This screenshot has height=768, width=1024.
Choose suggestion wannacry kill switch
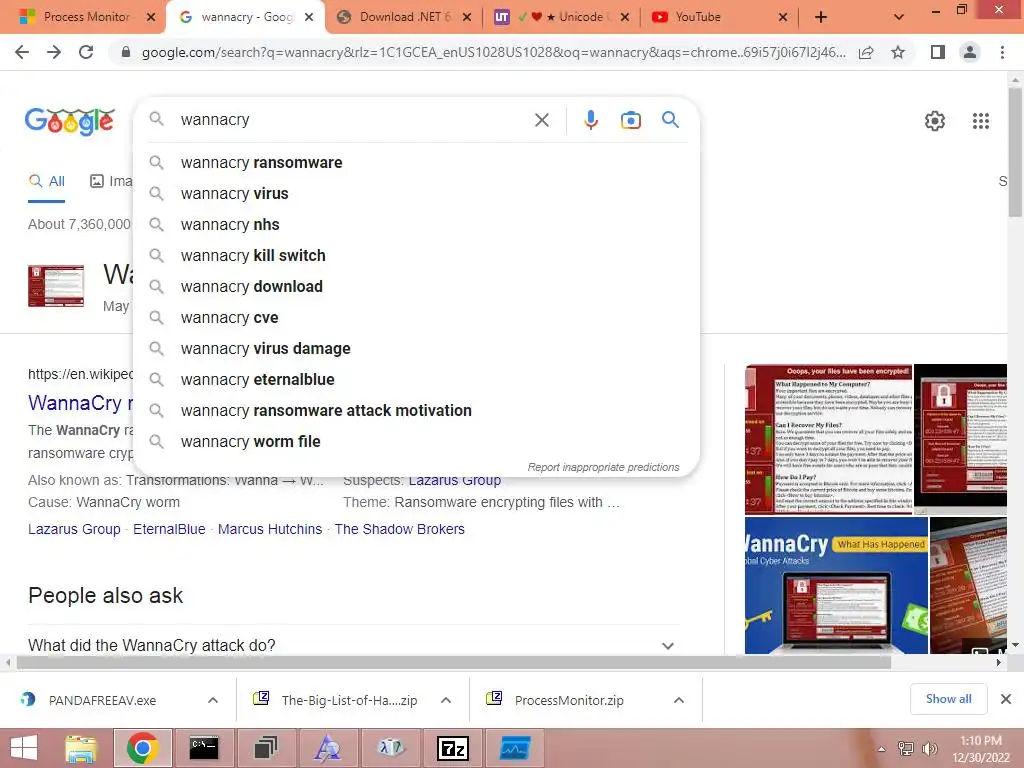click(x=417, y=255)
